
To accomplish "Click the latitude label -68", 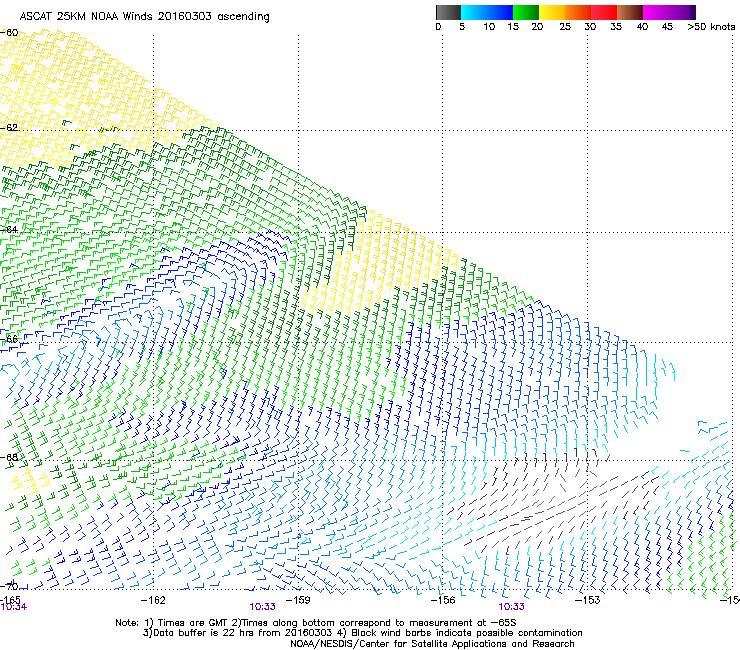I will (x=9, y=457).
